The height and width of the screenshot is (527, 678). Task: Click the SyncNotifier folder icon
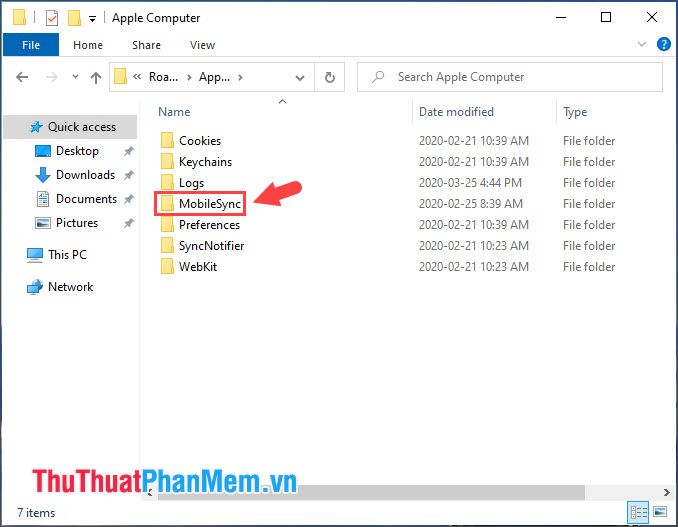167,246
